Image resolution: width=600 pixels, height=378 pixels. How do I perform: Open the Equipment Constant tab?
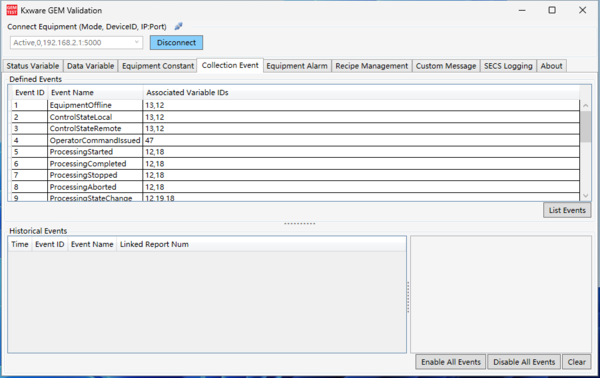click(158, 66)
